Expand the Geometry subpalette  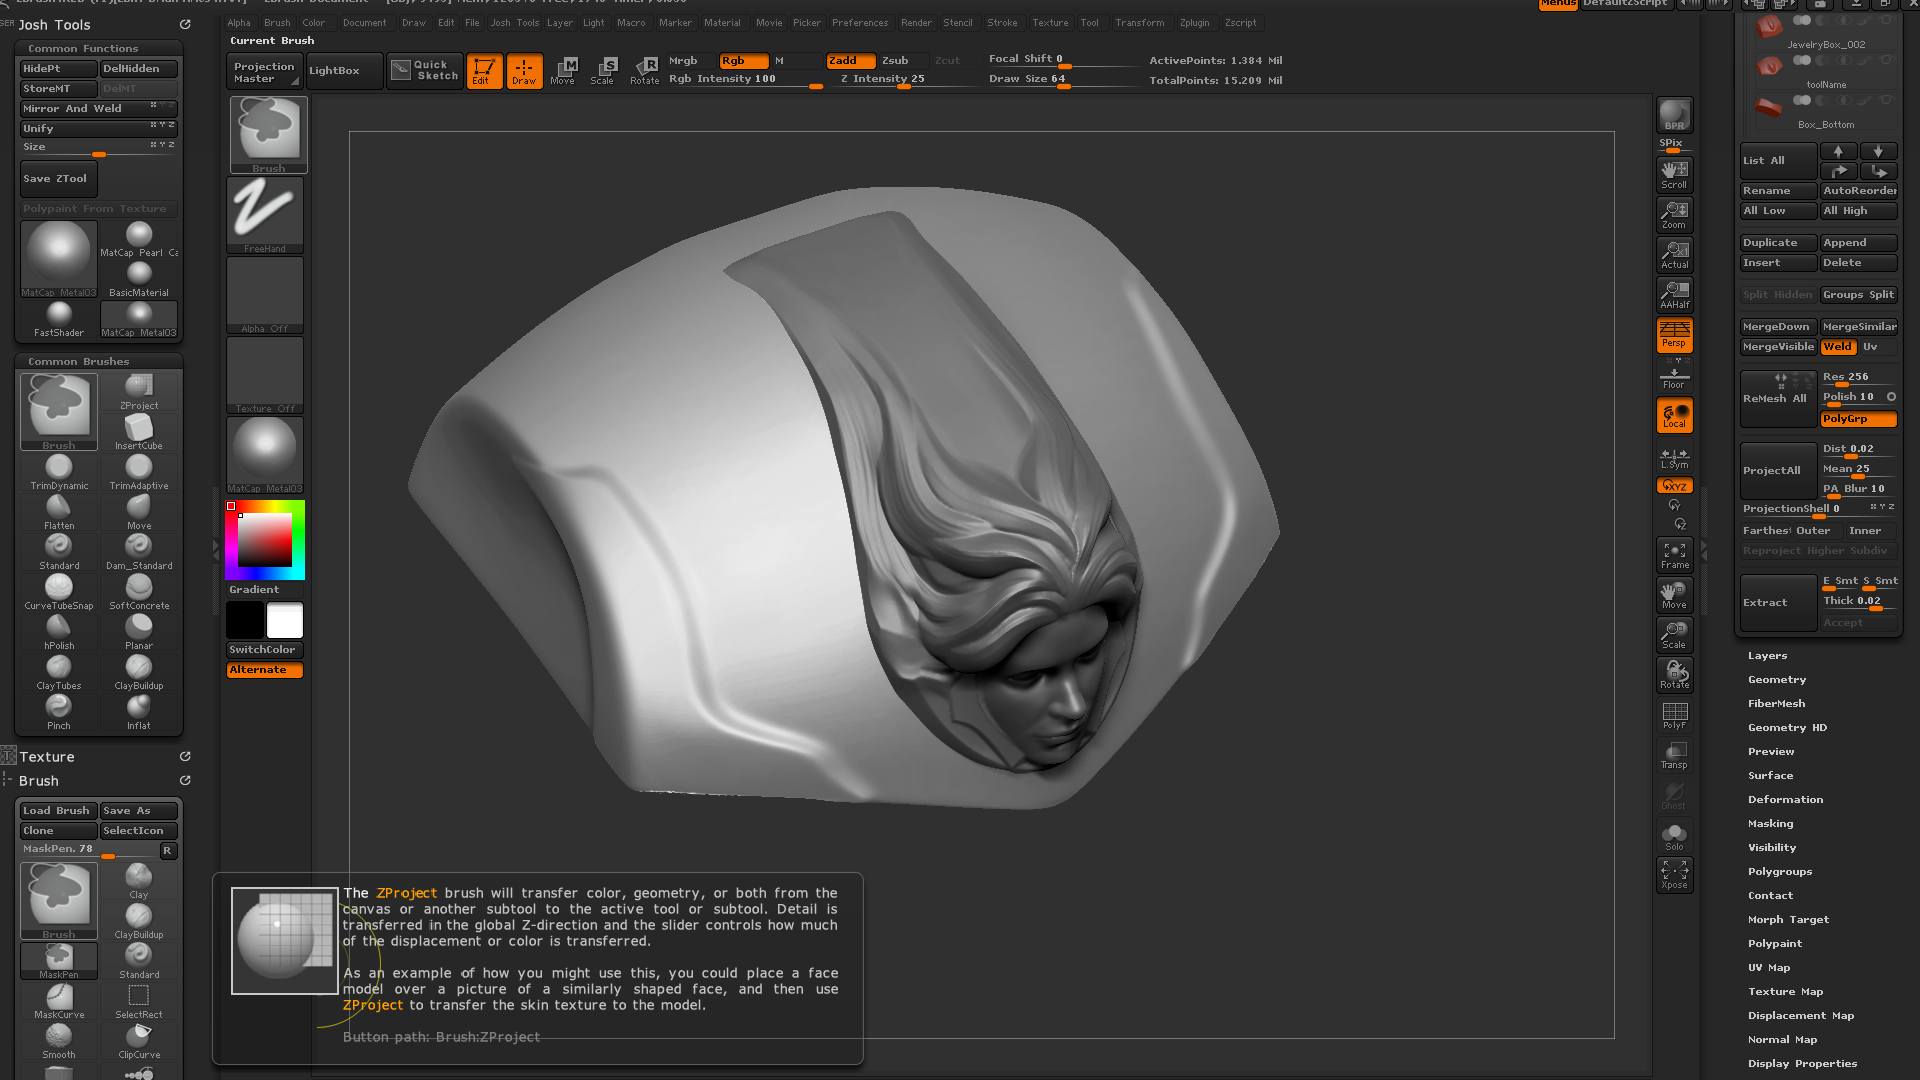click(x=1776, y=680)
